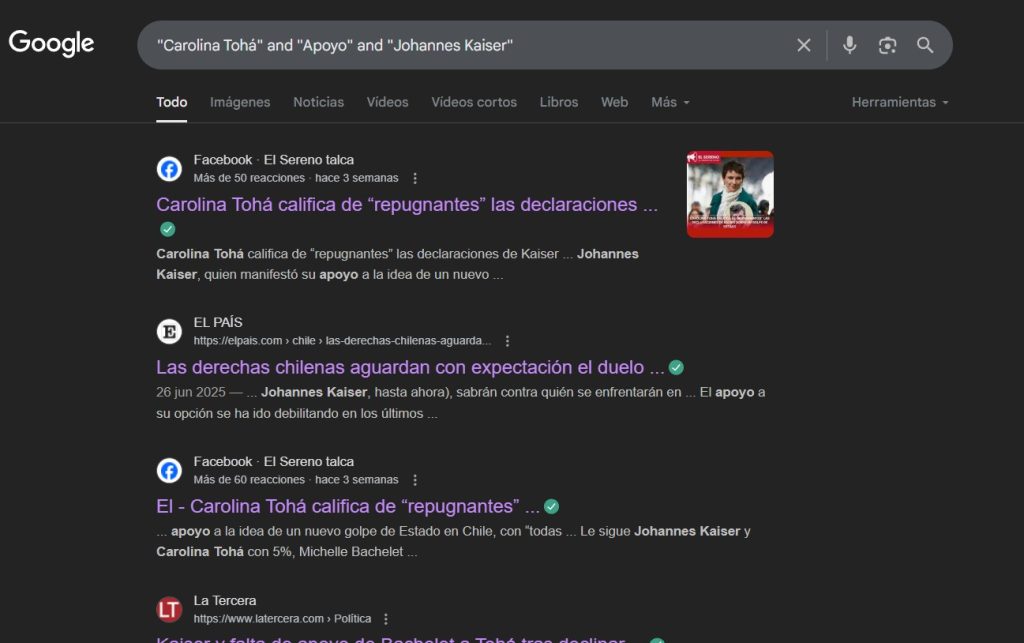Screen dimensions: 1024x643
Task: Open the Herramientas dropdown
Action: tap(900, 102)
